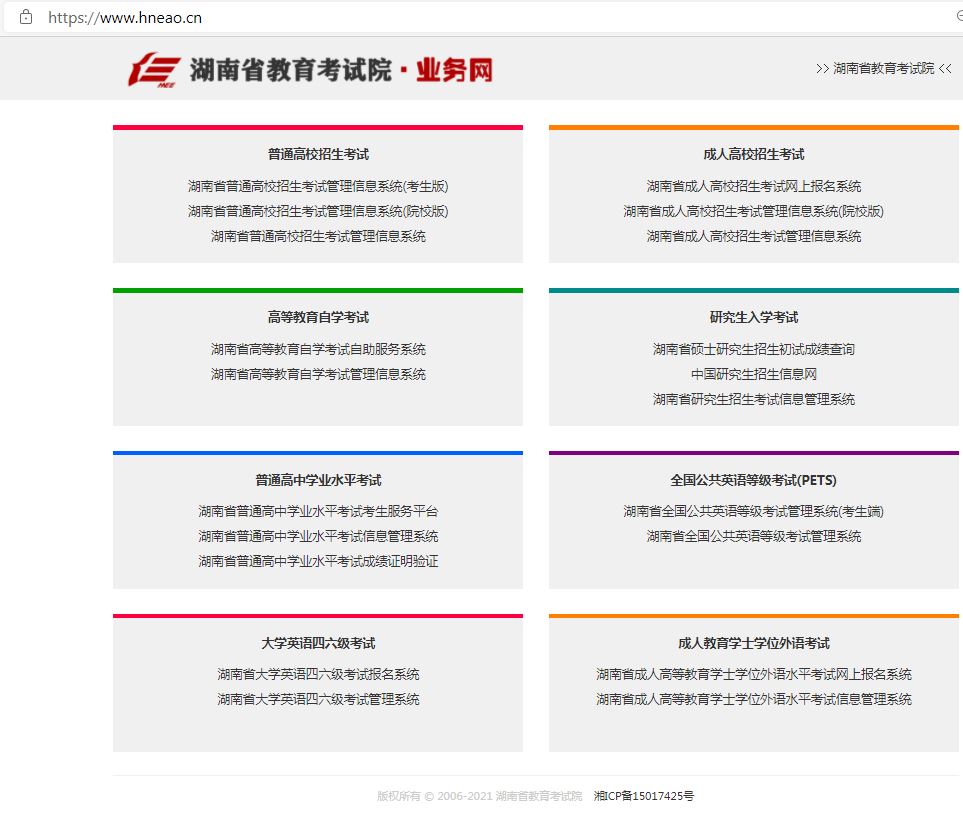This screenshot has height=824, width=963.
Task: Open 湖南省大学英语四六级考试报名系统
Action: [x=318, y=675]
